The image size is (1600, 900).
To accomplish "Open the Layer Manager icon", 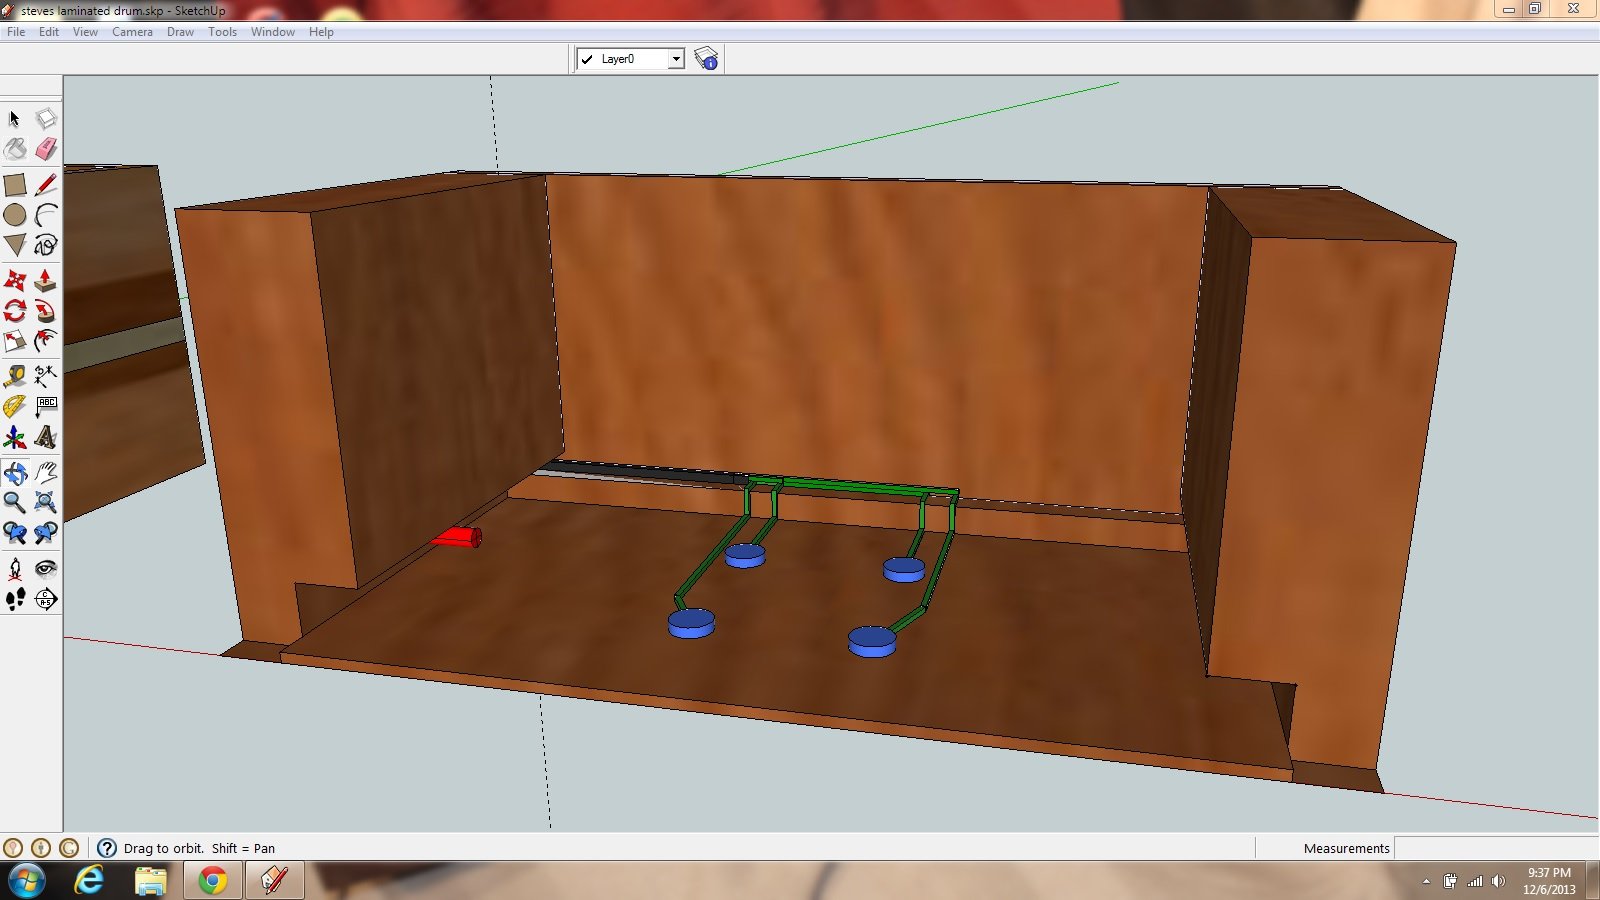I will (x=706, y=59).
